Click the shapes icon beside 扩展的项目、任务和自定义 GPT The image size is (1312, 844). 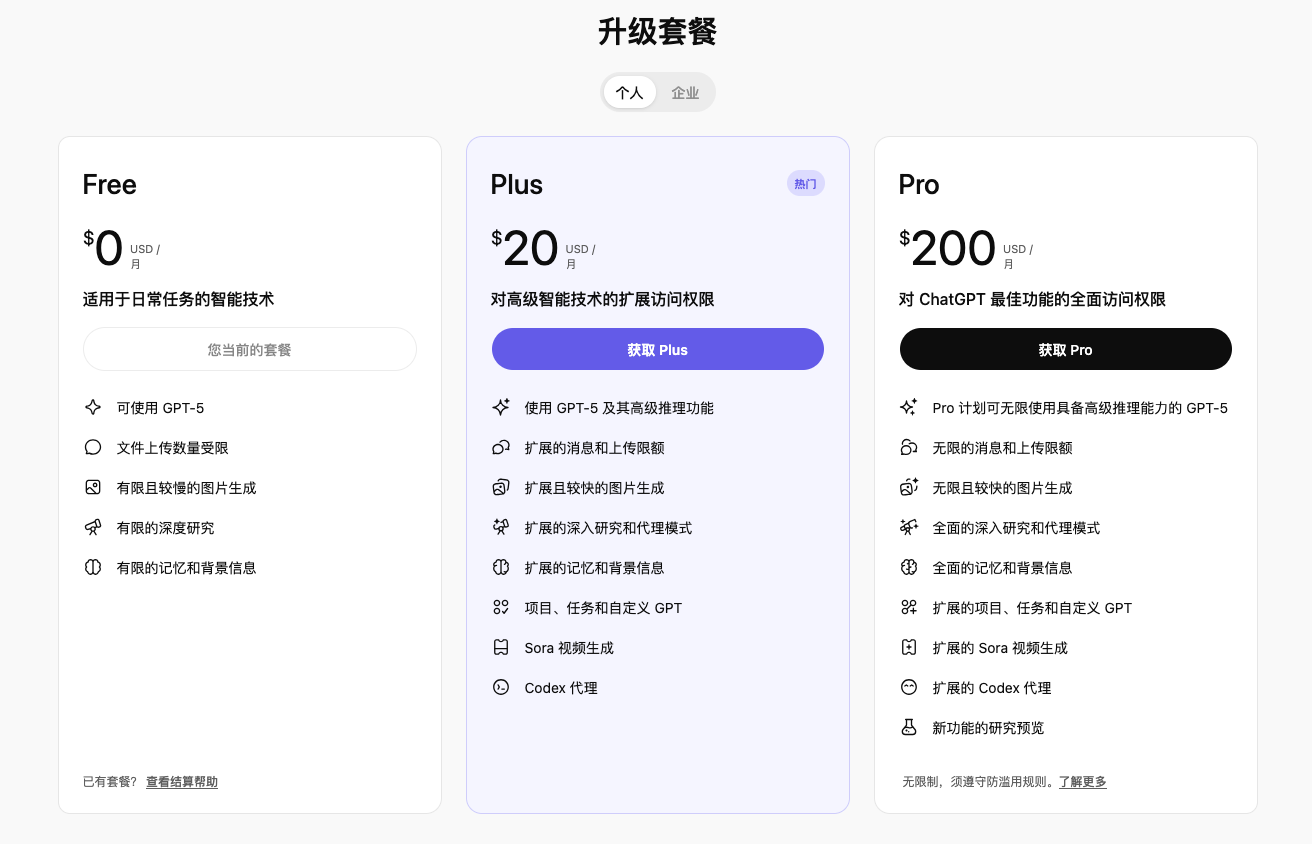909,608
